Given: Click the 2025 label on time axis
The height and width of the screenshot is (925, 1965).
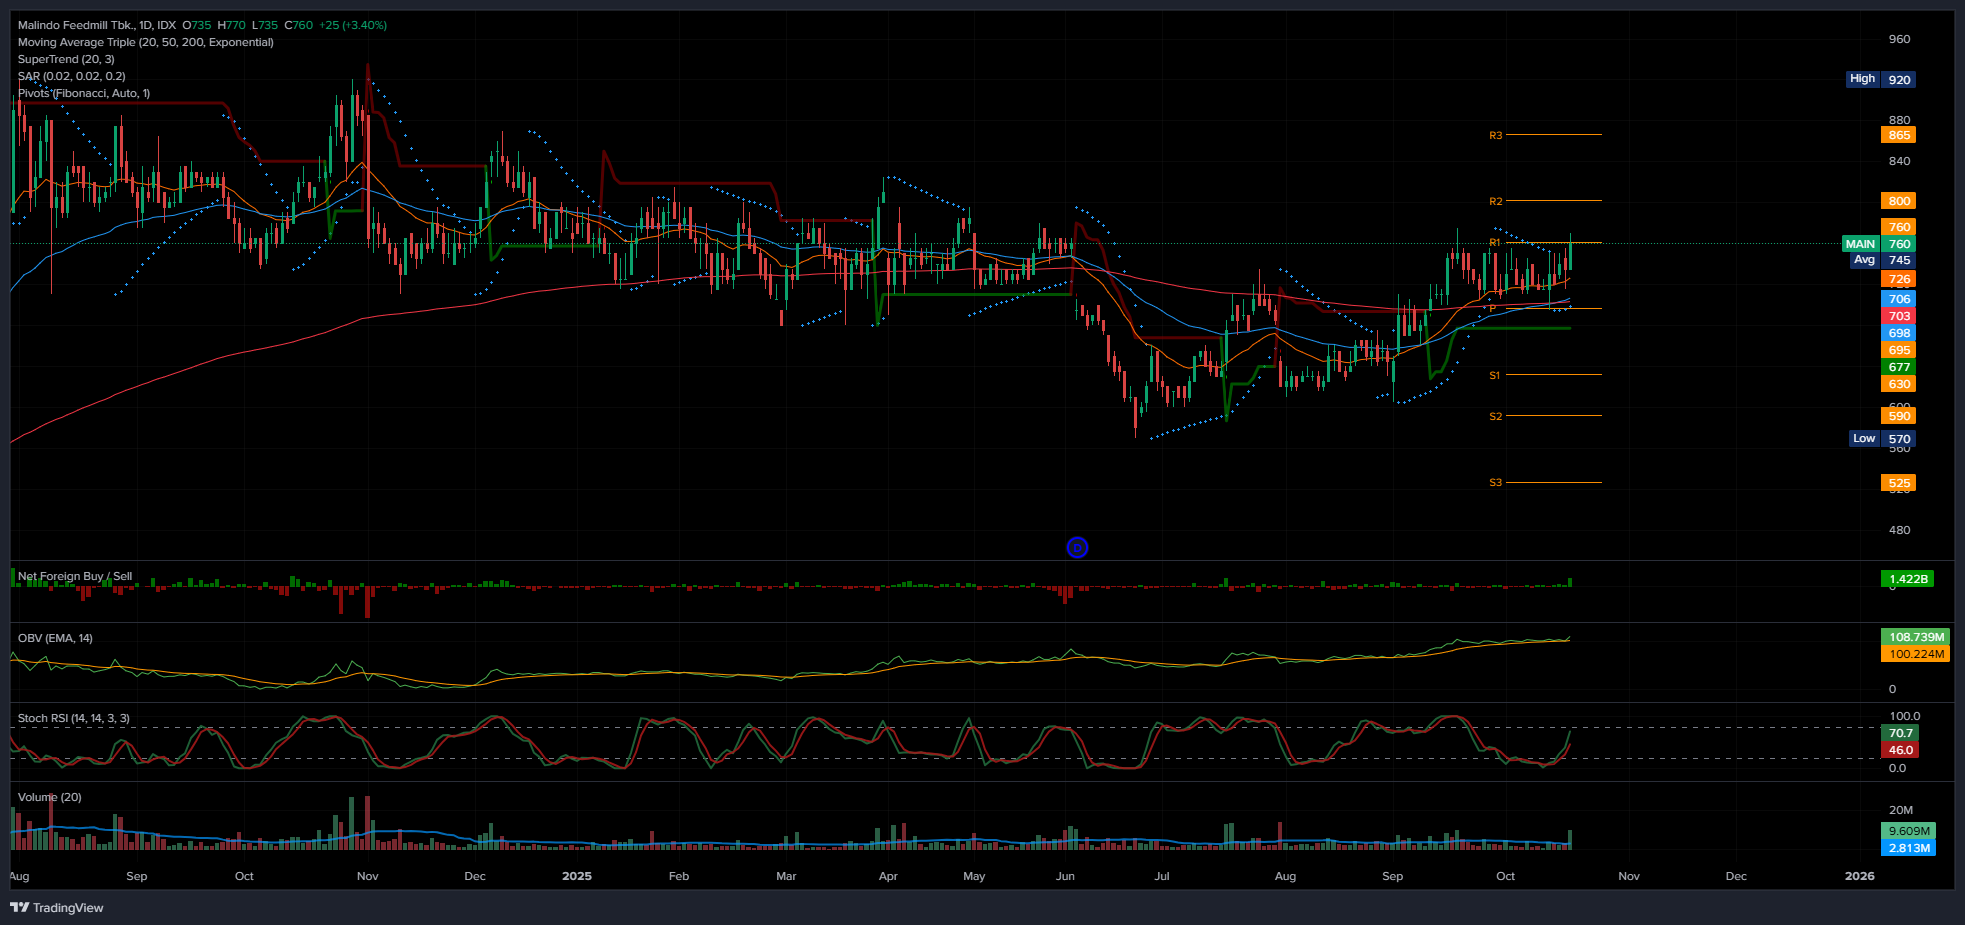Looking at the screenshot, I should pos(576,876).
